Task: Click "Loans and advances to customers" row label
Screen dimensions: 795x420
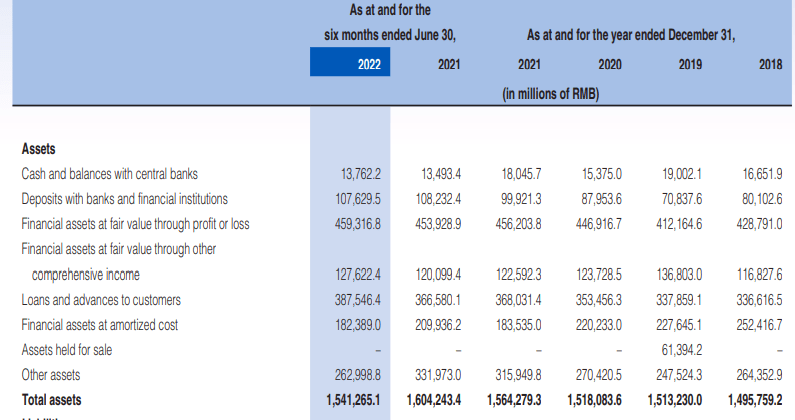Action: click(x=102, y=299)
